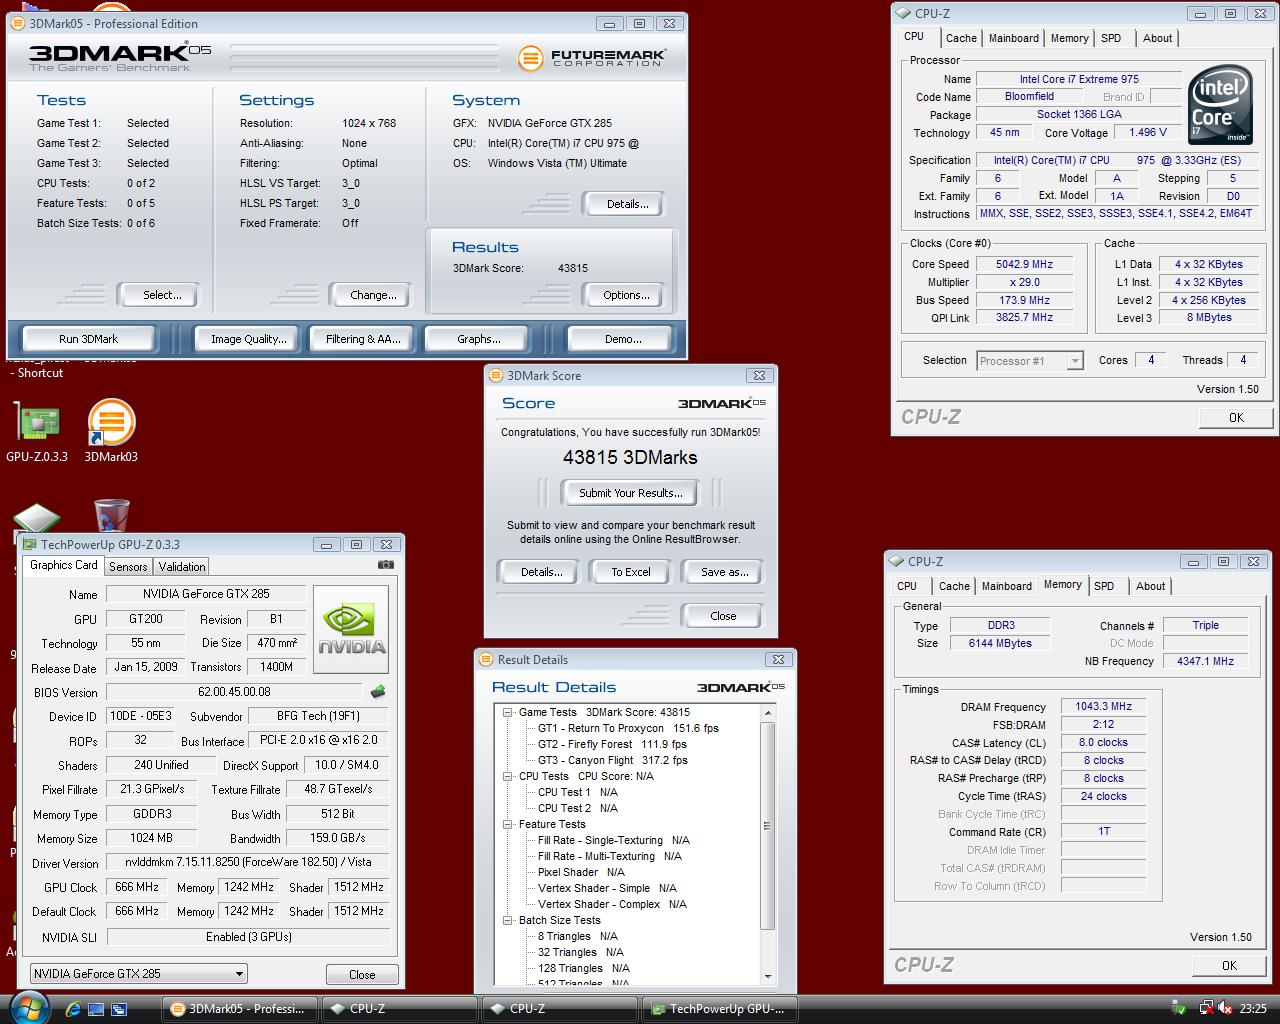Click the Image Quality... button
Screen dimensions: 1280x1024
tap(249, 339)
